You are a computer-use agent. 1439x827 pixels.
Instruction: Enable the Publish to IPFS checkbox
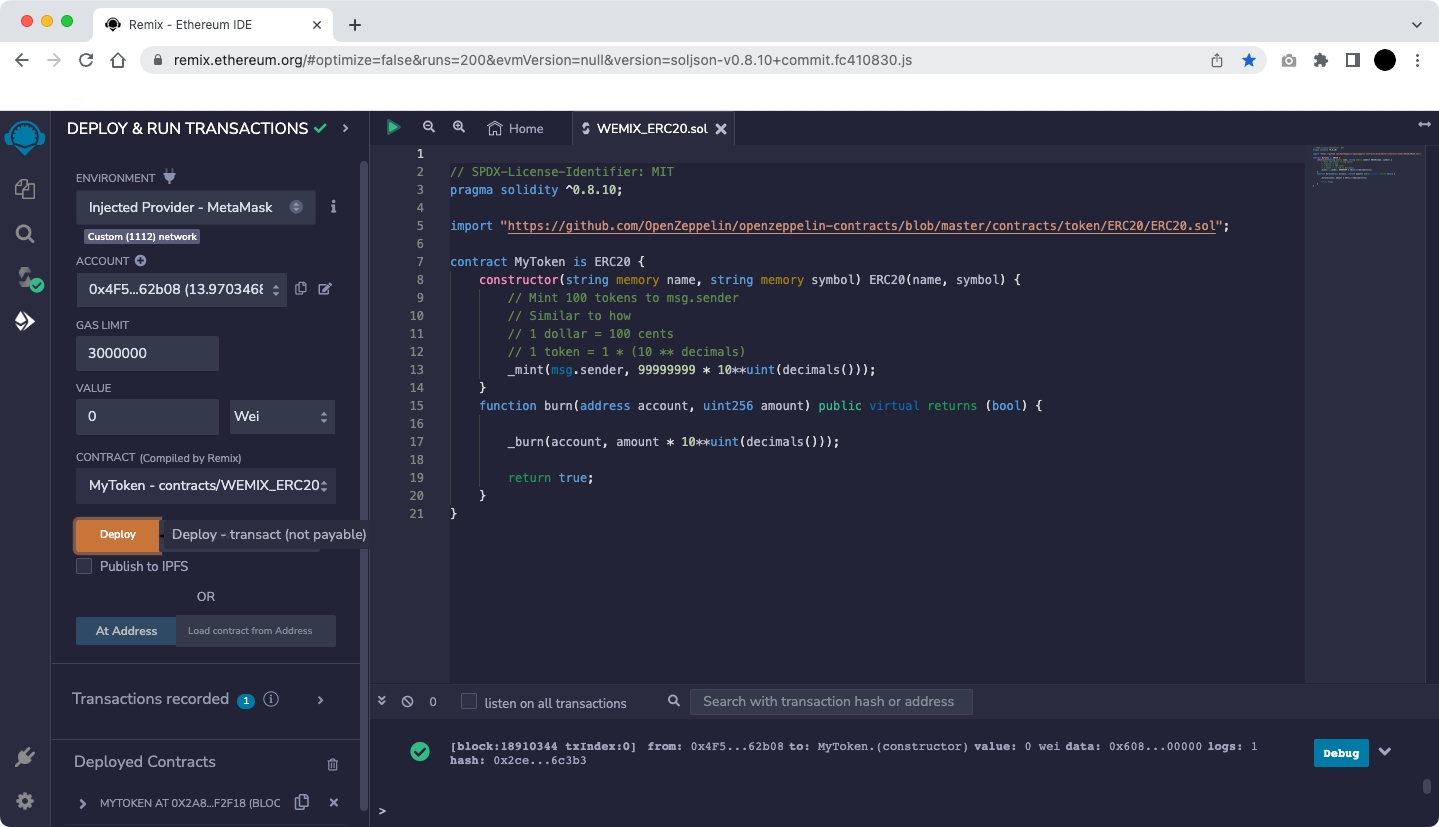click(x=84, y=566)
